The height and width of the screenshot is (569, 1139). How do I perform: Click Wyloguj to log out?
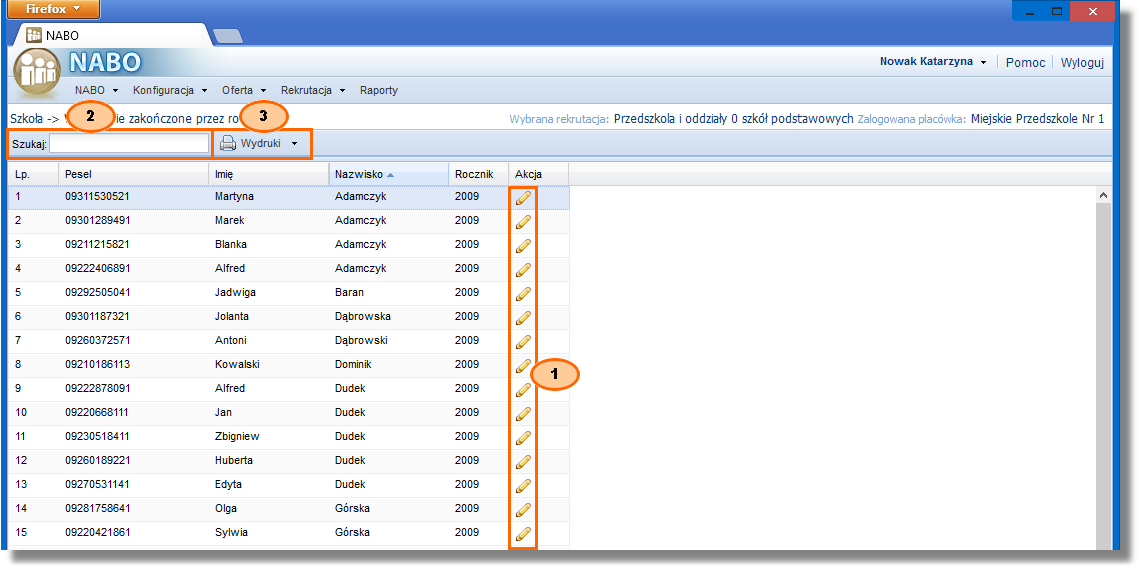(1081, 62)
